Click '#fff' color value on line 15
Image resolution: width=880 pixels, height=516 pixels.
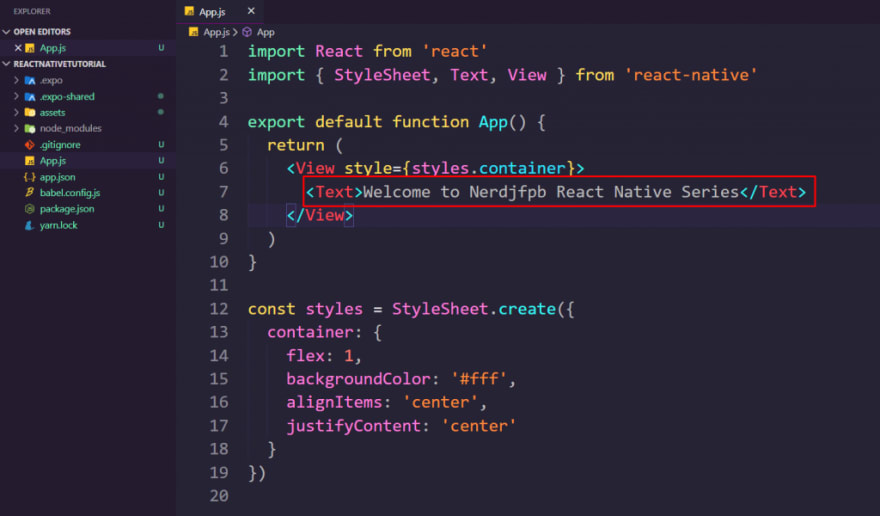(x=479, y=379)
